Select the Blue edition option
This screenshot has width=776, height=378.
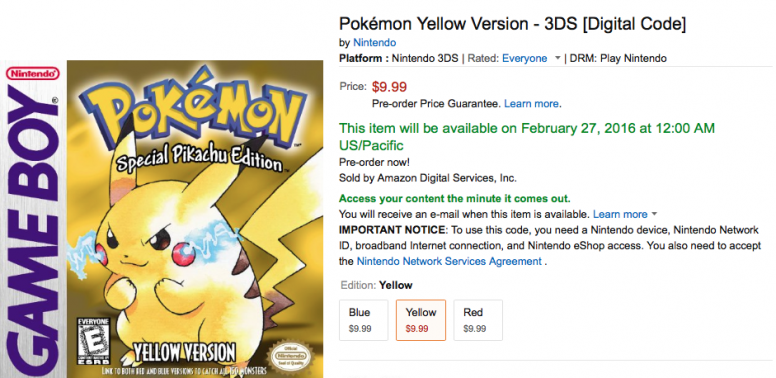tap(363, 320)
